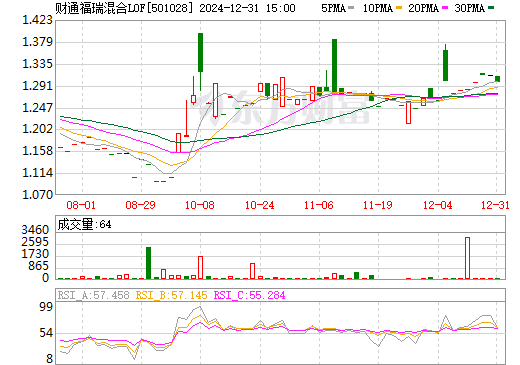Select the 11-06 date axis label
Image resolution: width=520 pixels, height=365 pixels.
tap(319, 205)
